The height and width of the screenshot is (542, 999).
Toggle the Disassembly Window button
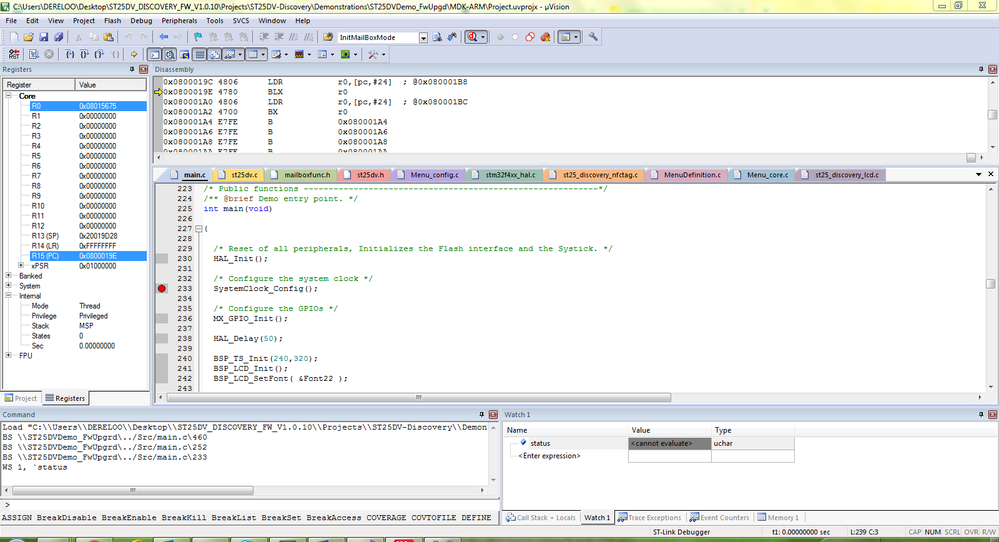(x=169, y=55)
